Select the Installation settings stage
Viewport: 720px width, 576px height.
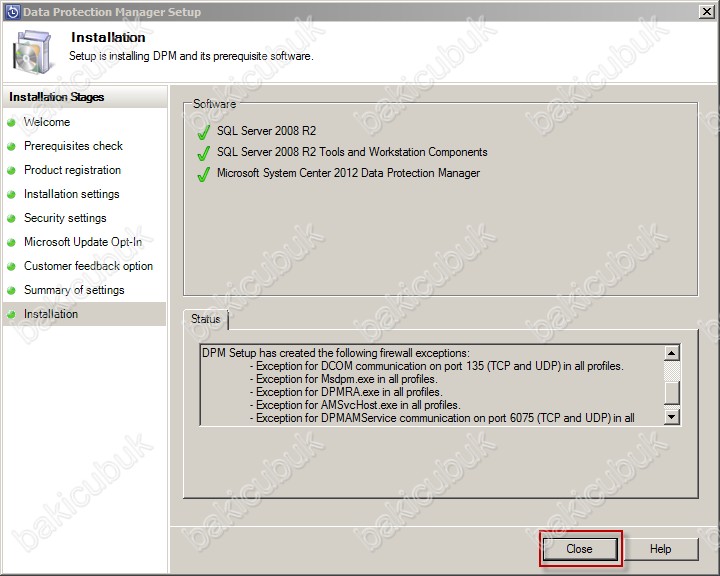[72, 194]
